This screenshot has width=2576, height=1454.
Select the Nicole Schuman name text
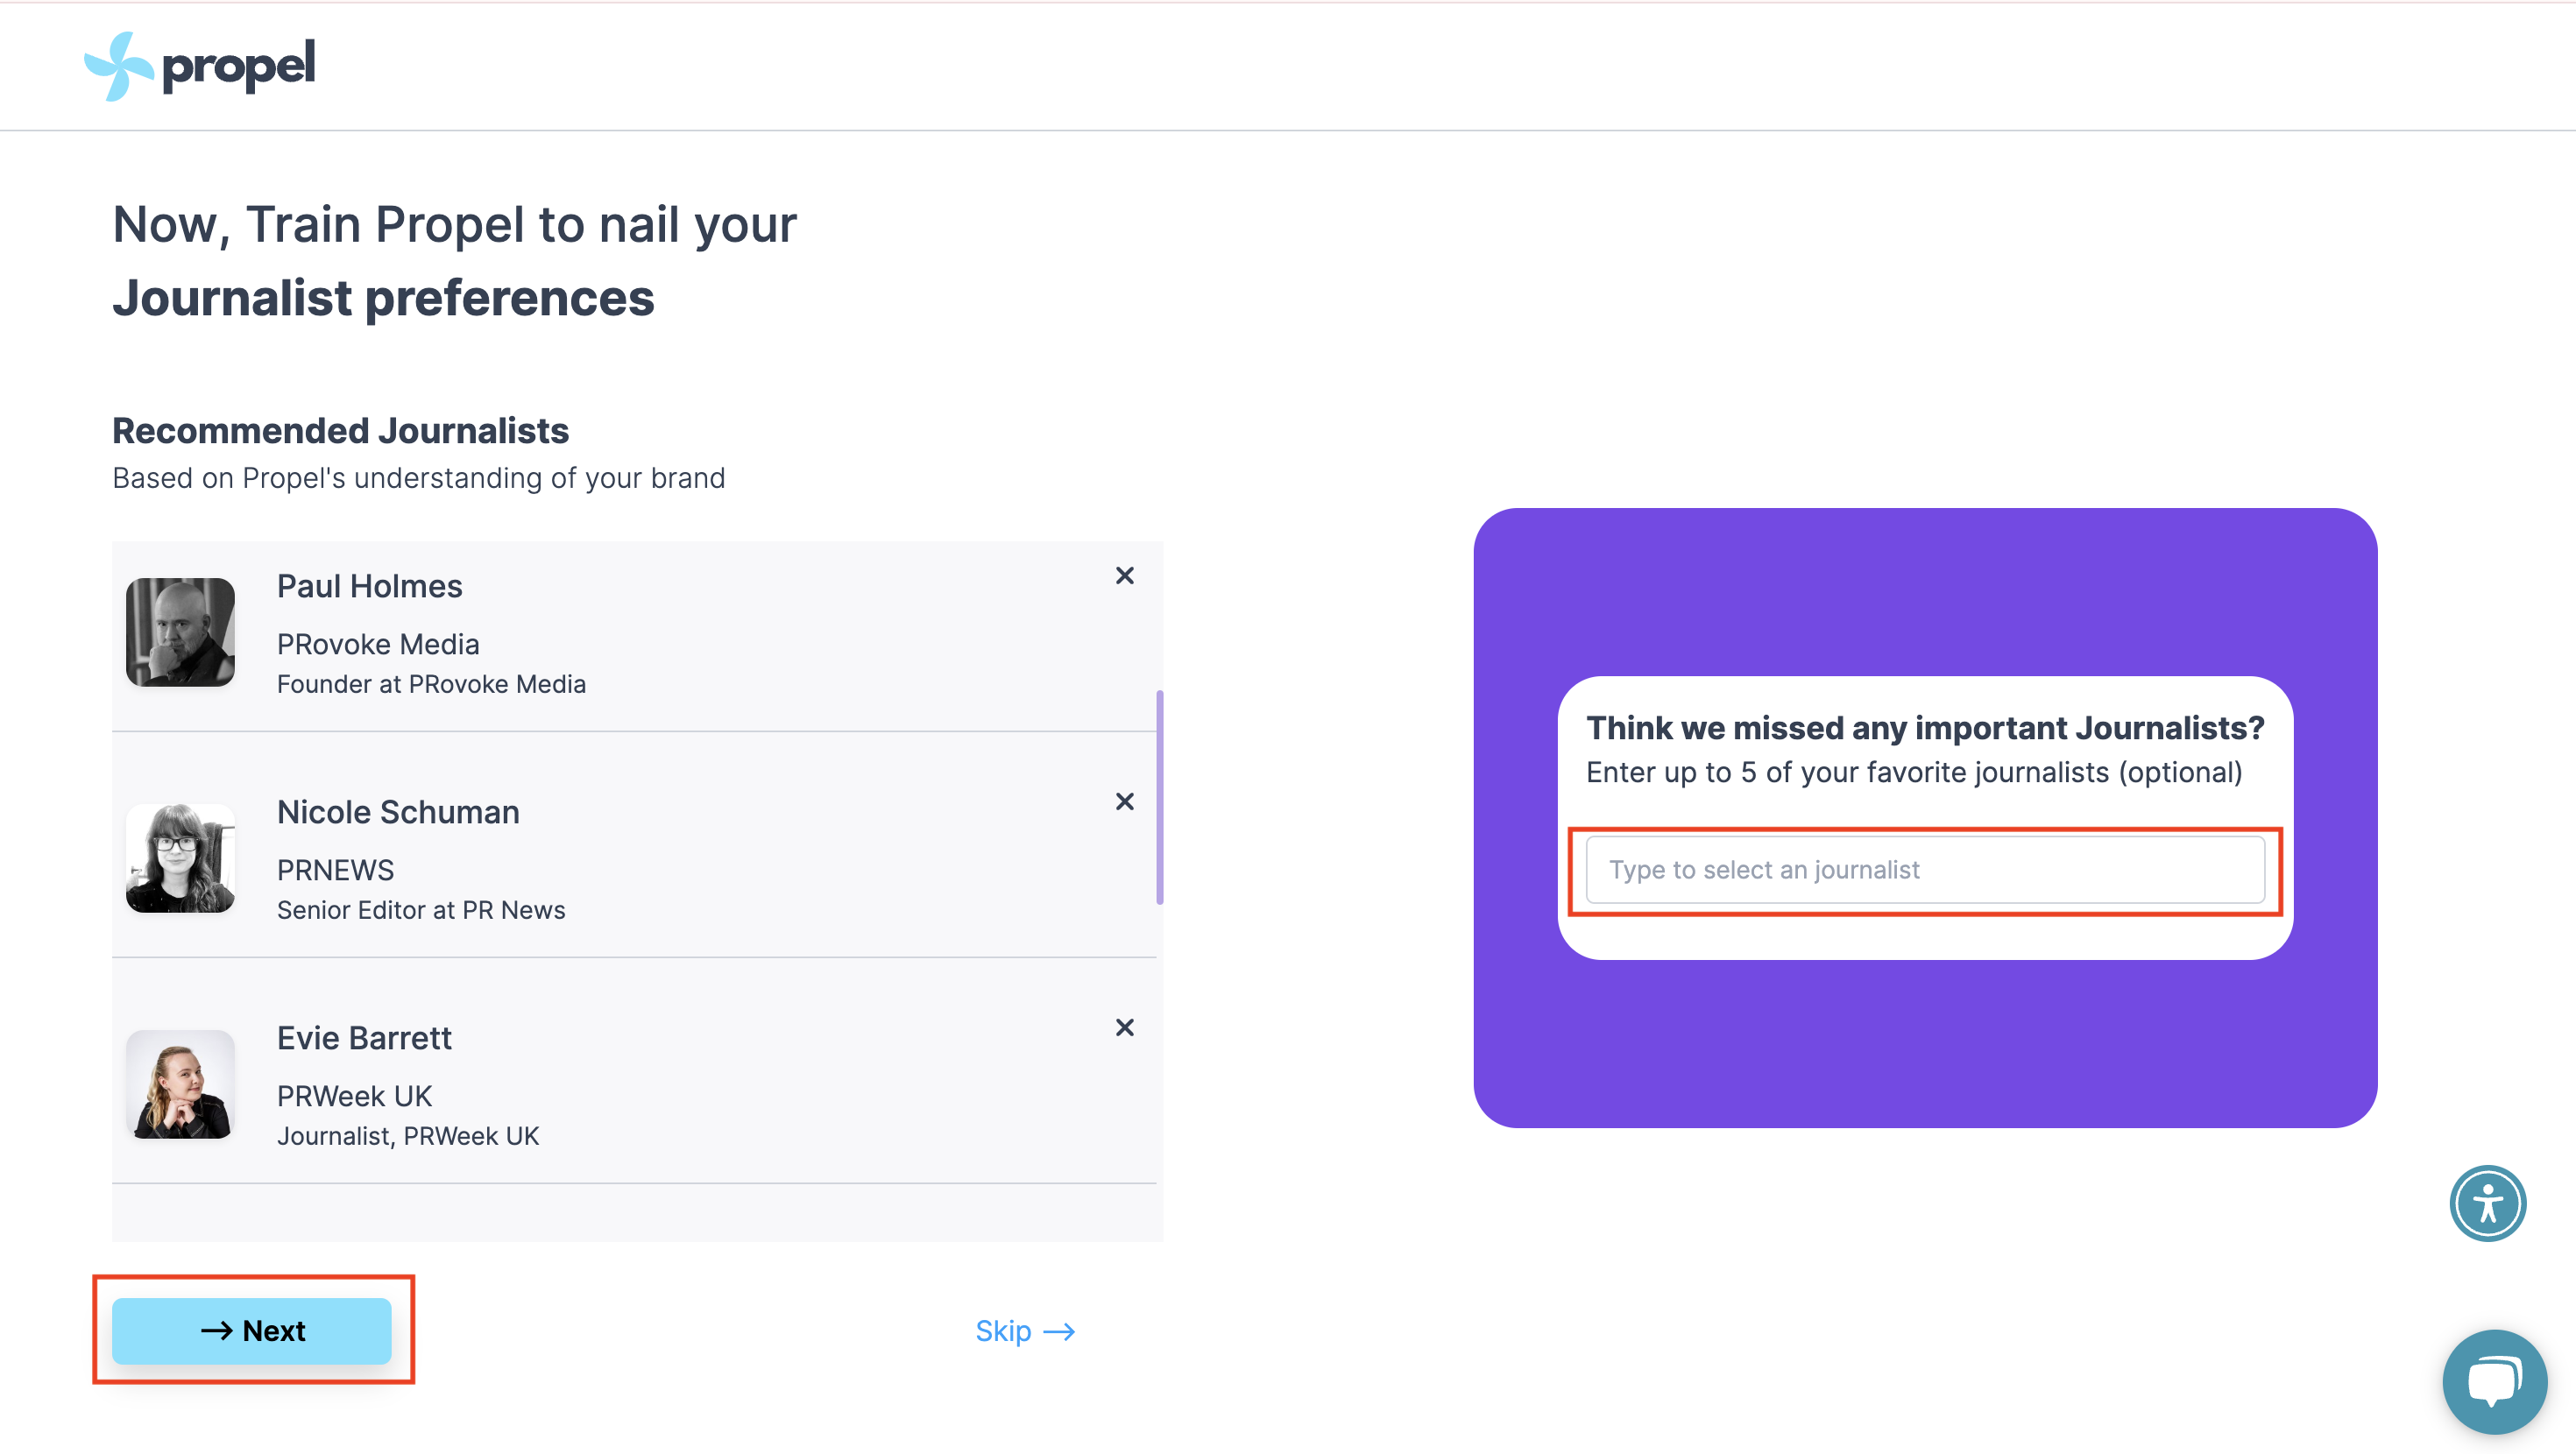point(398,812)
